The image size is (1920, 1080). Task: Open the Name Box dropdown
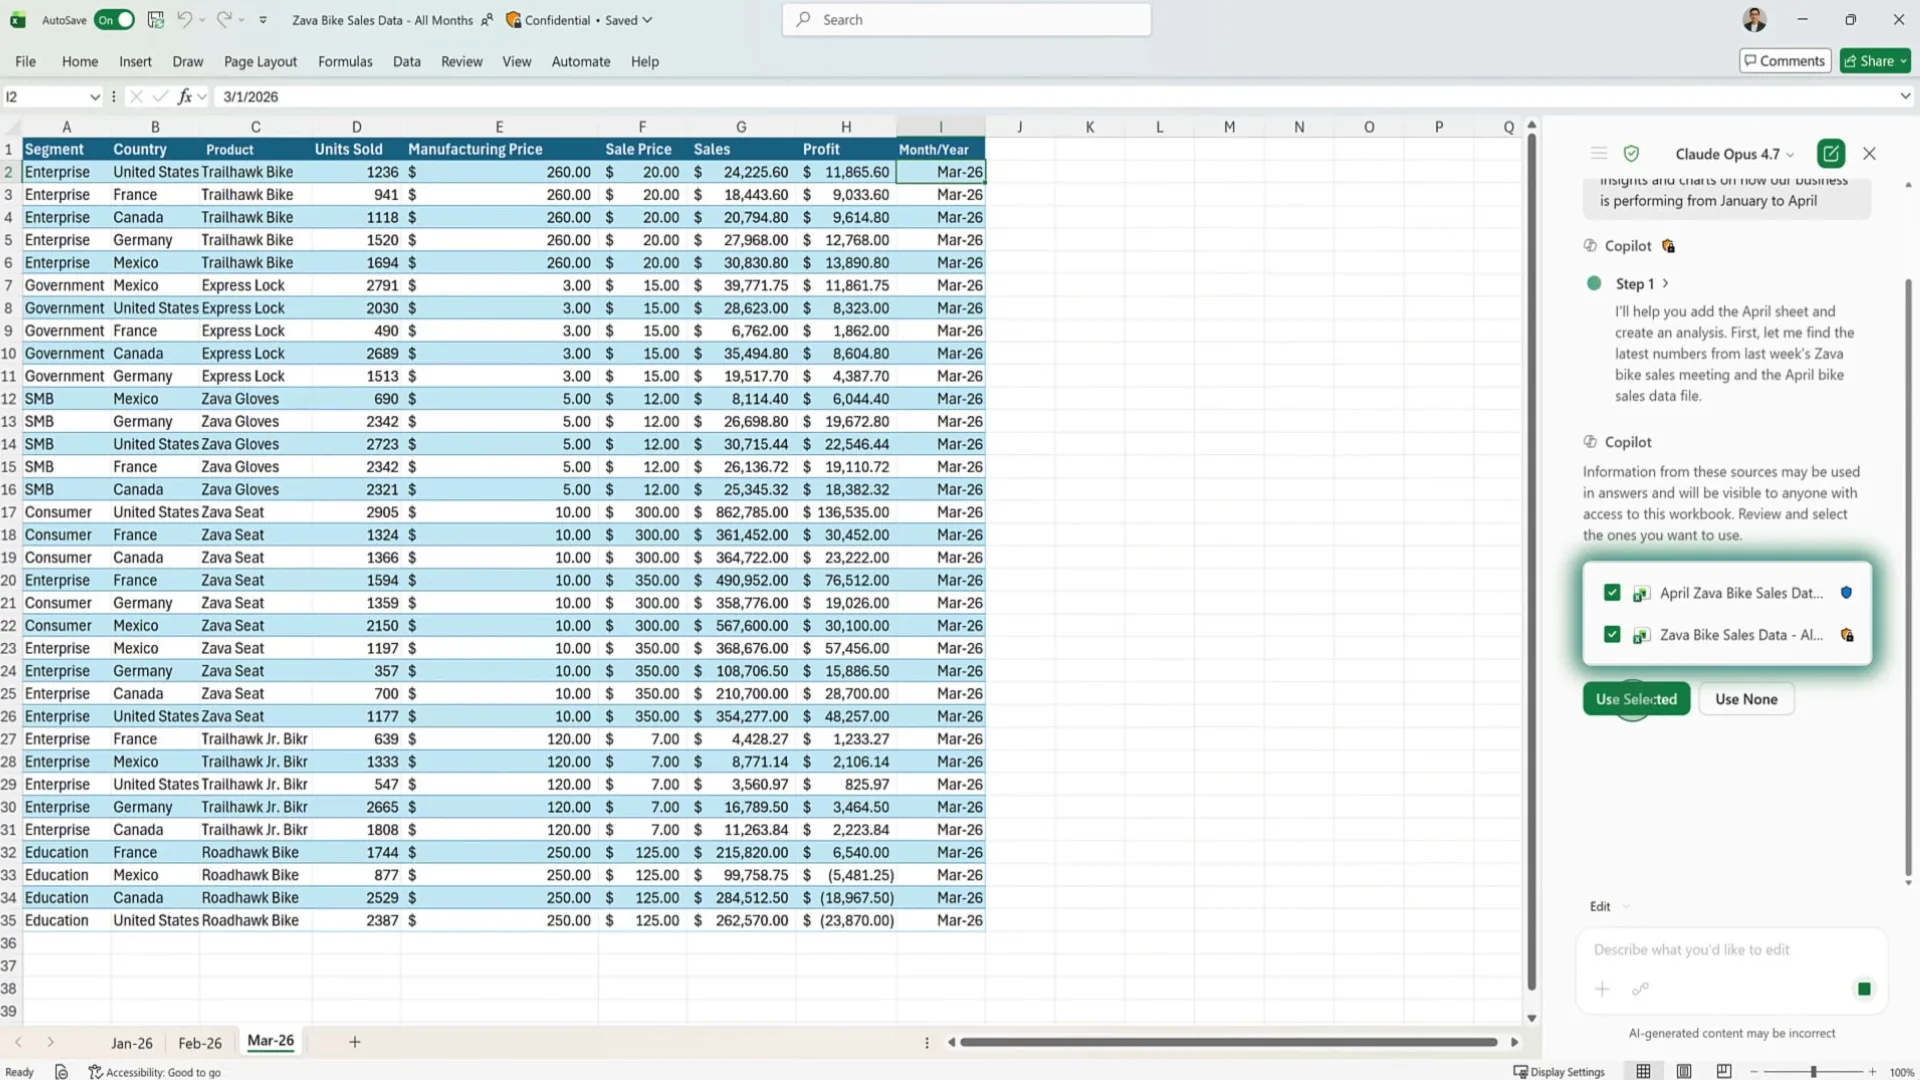tap(95, 96)
